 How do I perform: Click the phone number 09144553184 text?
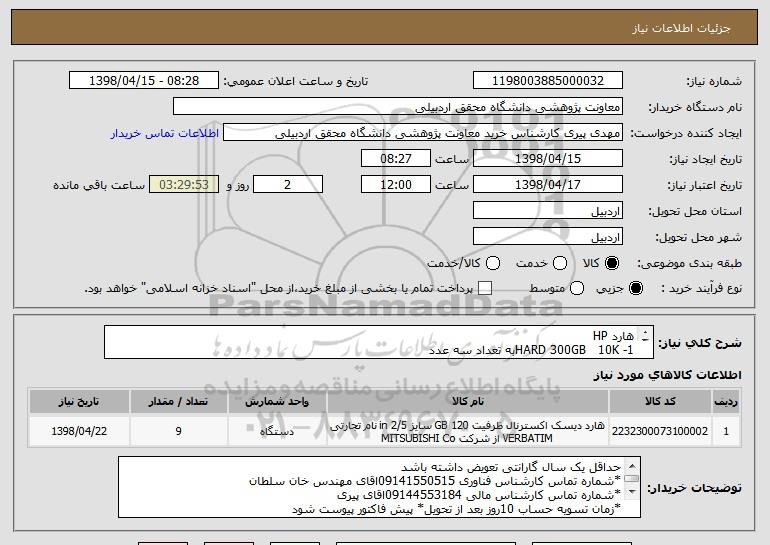(x=430, y=495)
